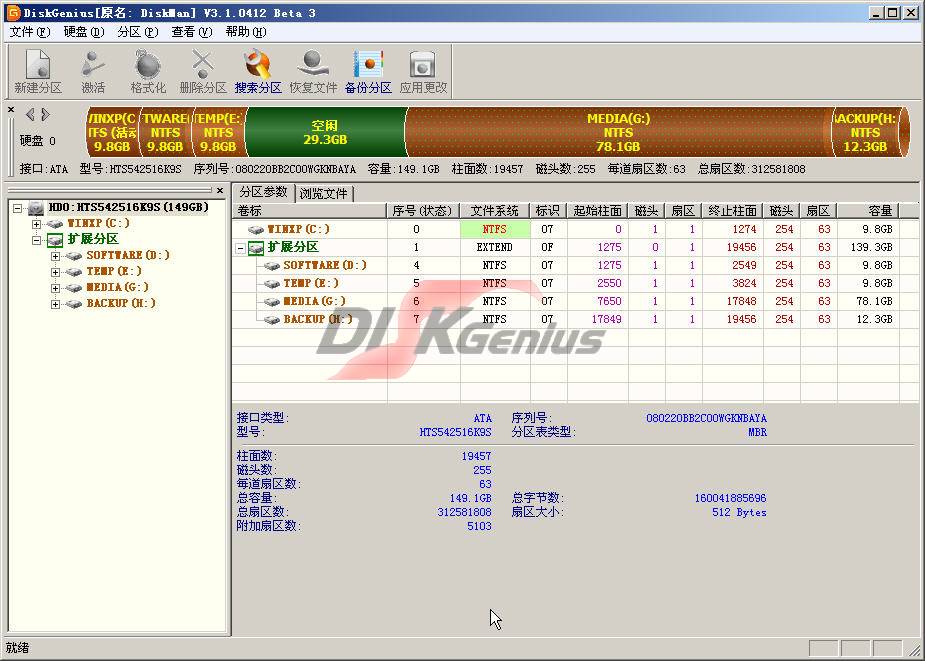Expand the MEDIA (G:) node in tree
This screenshot has height=661, width=925.
[x=55, y=288]
